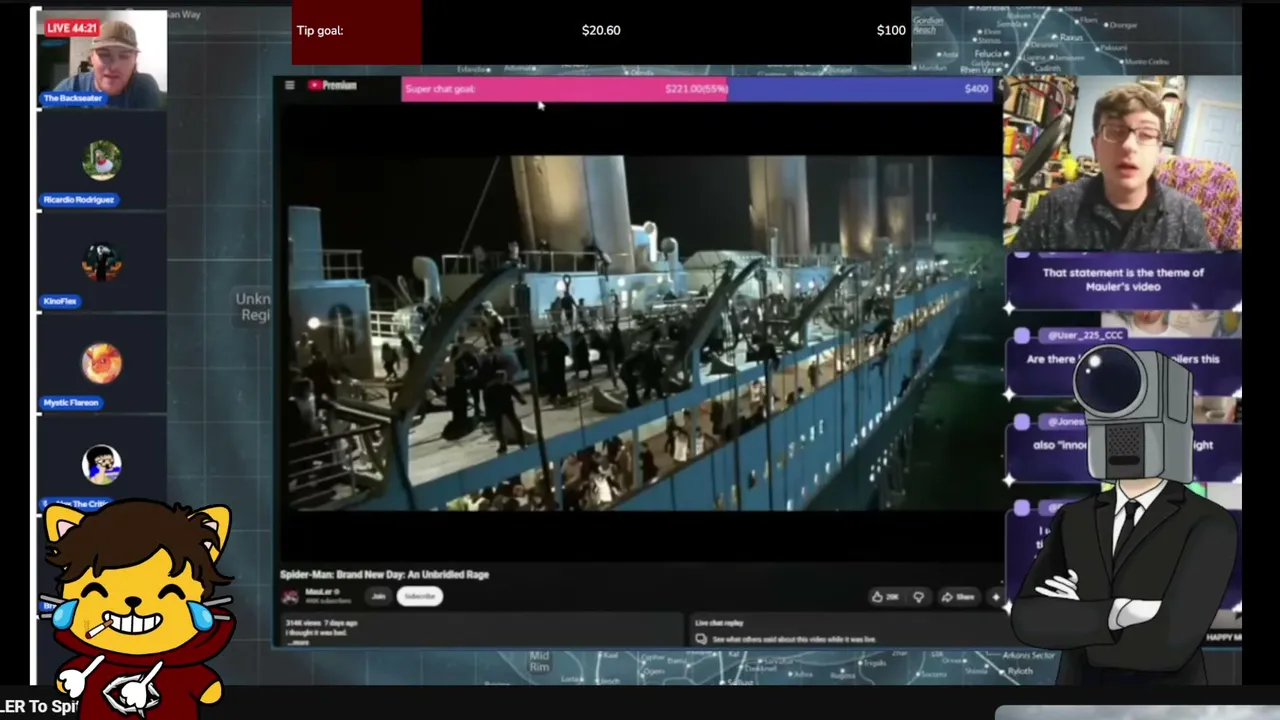Image resolution: width=1280 pixels, height=720 pixels.
Task: Click Ricardio Rodriguez's avatar
Action: click(101, 160)
